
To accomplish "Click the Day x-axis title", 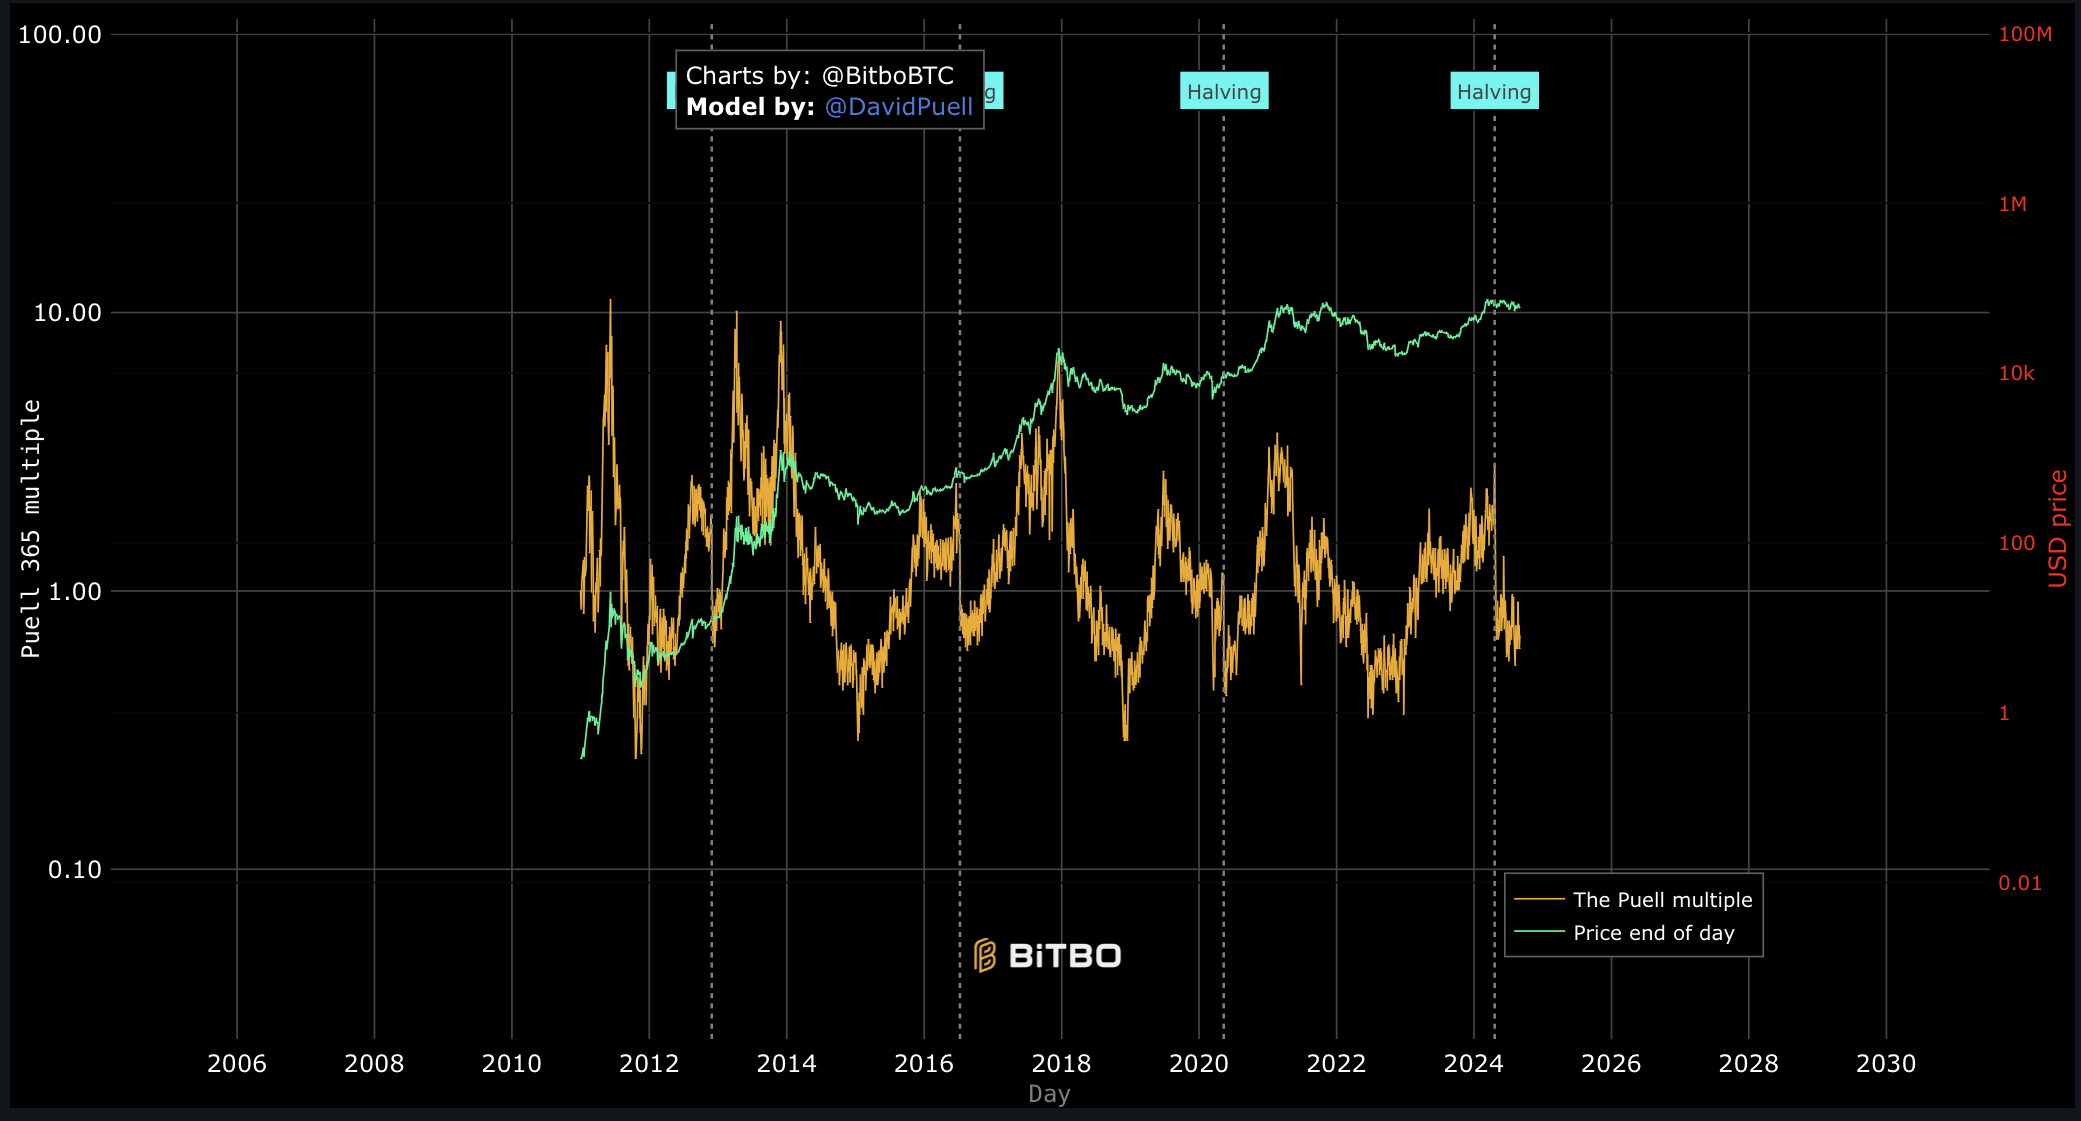I will (1049, 1094).
